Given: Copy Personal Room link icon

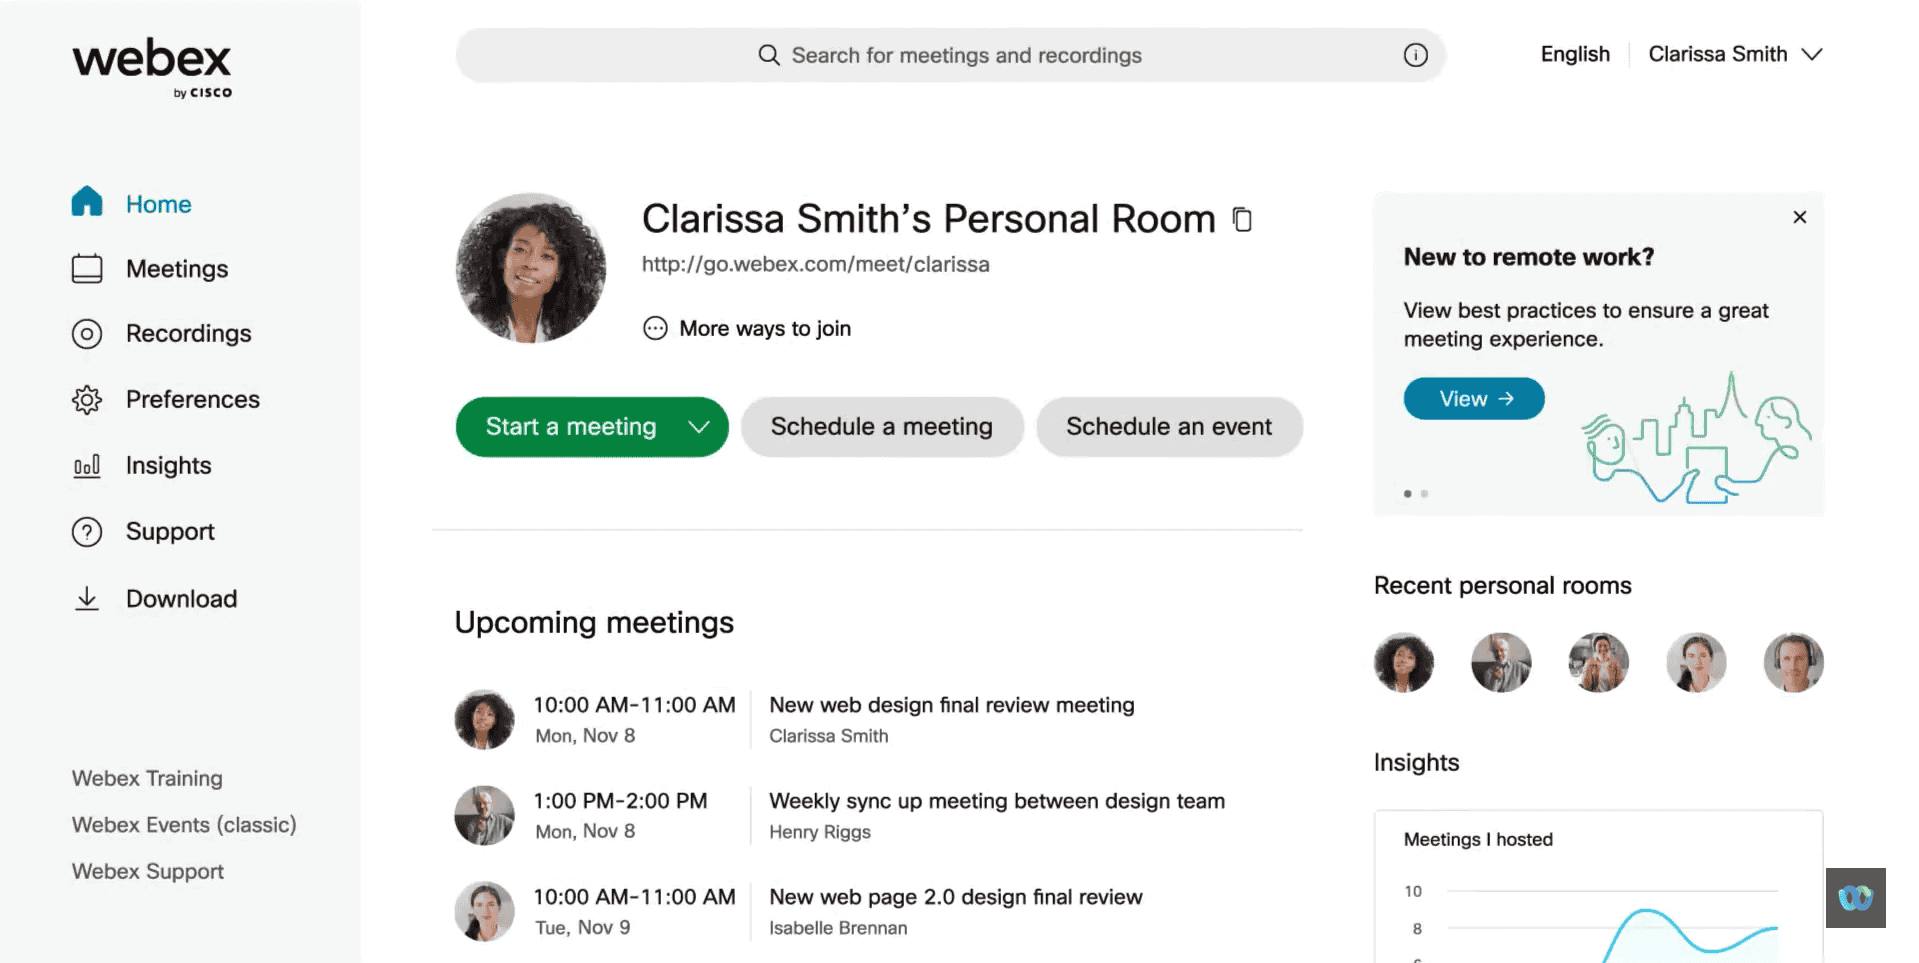Looking at the screenshot, I should [1242, 219].
